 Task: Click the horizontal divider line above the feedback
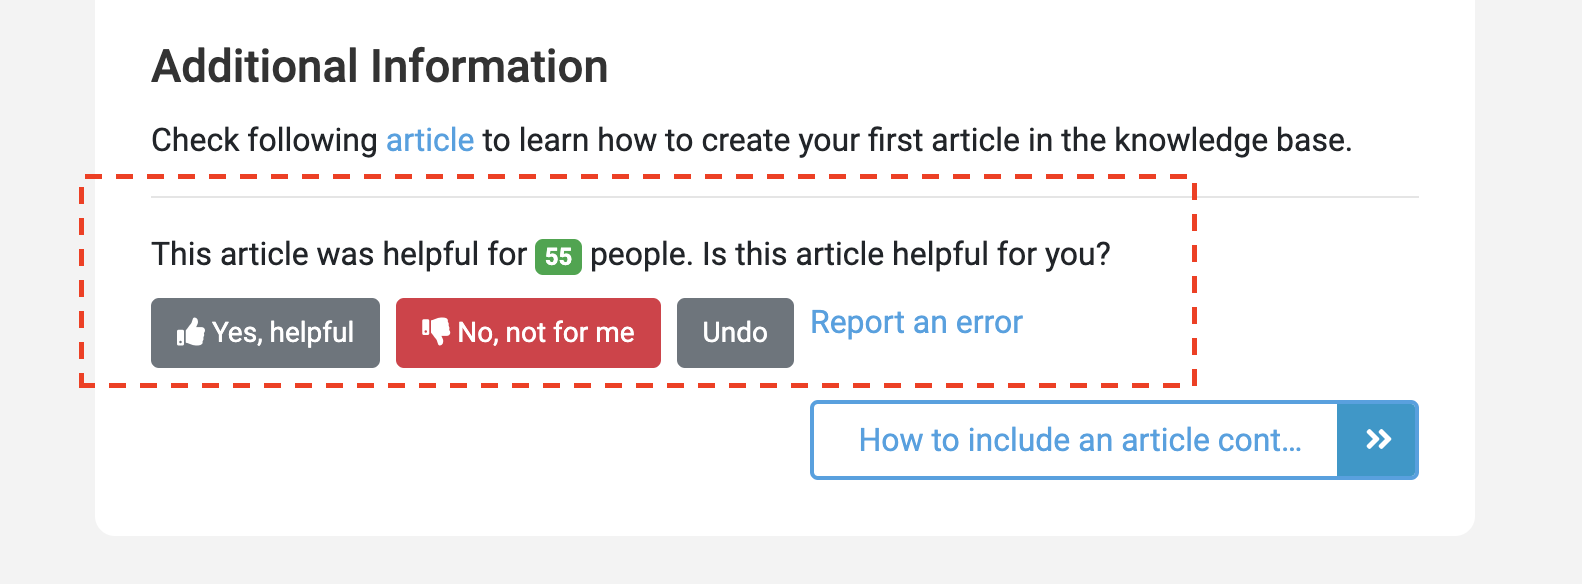[785, 197]
